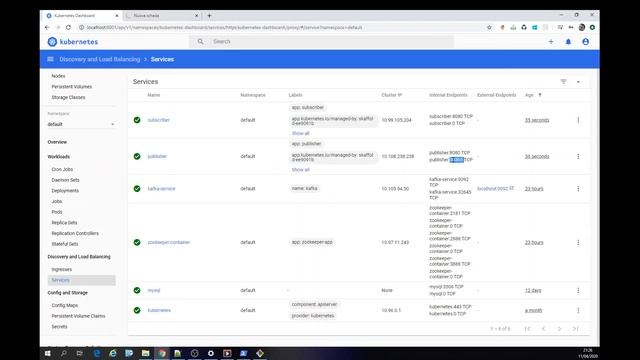The image size is (640, 360).
Task: Open actions menu for kafka-service row
Action: point(578,189)
